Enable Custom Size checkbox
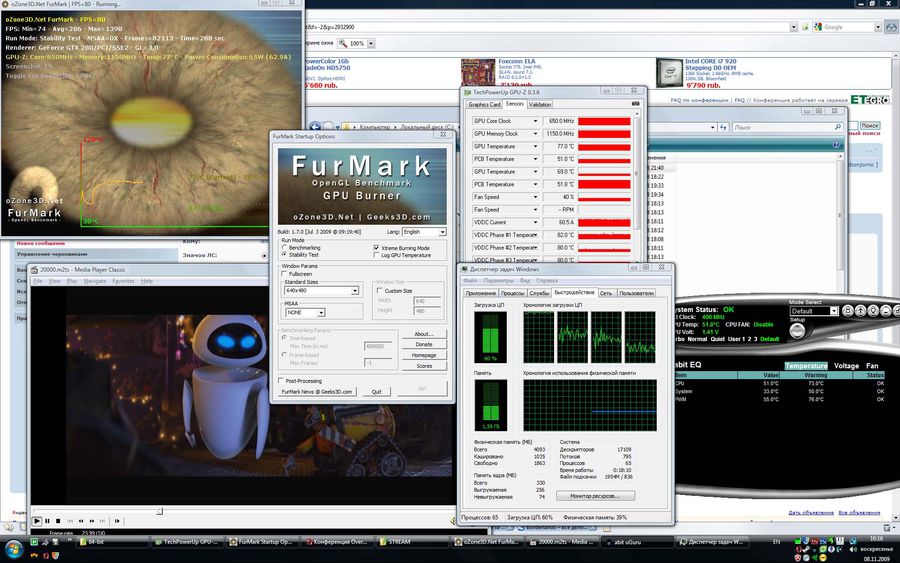The height and width of the screenshot is (563, 900). pyautogui.click(x=380, y=290)
